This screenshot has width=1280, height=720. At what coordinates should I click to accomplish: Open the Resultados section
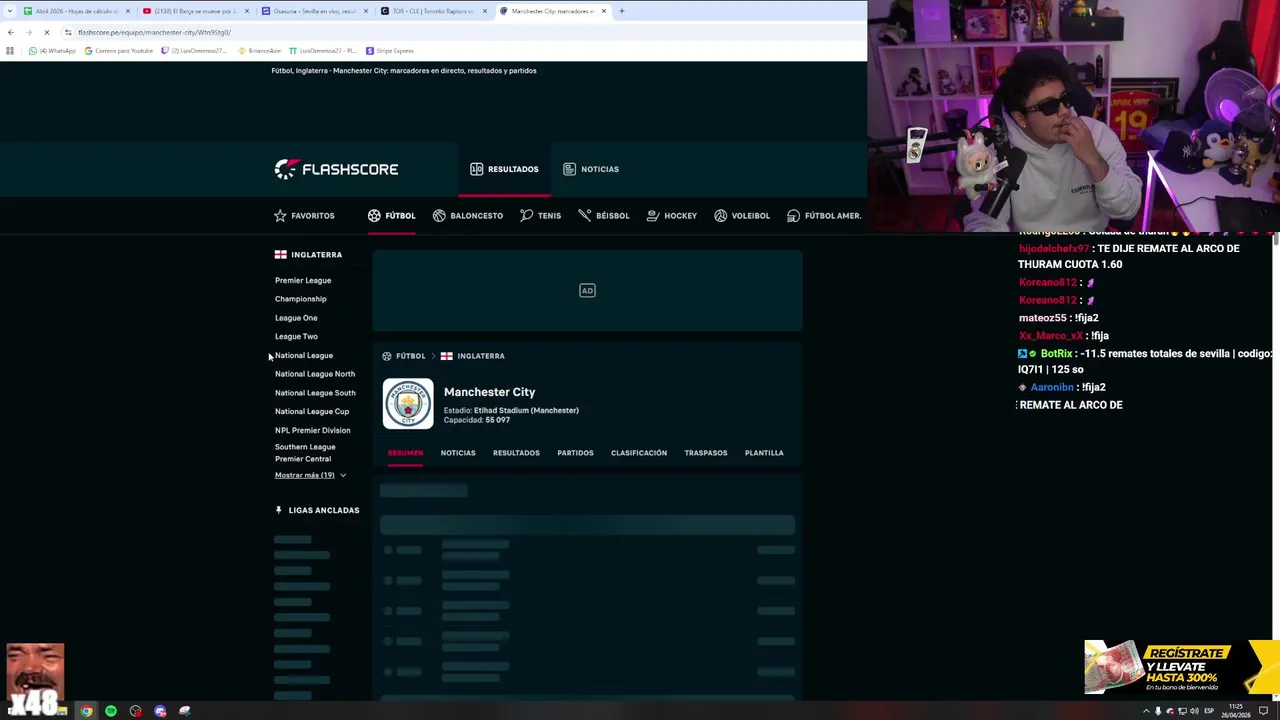504,169
